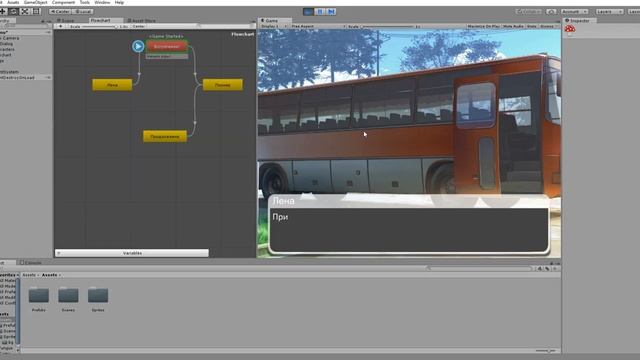
Task: Click Assets breadcrumb in Project panel
Action: 29,275
